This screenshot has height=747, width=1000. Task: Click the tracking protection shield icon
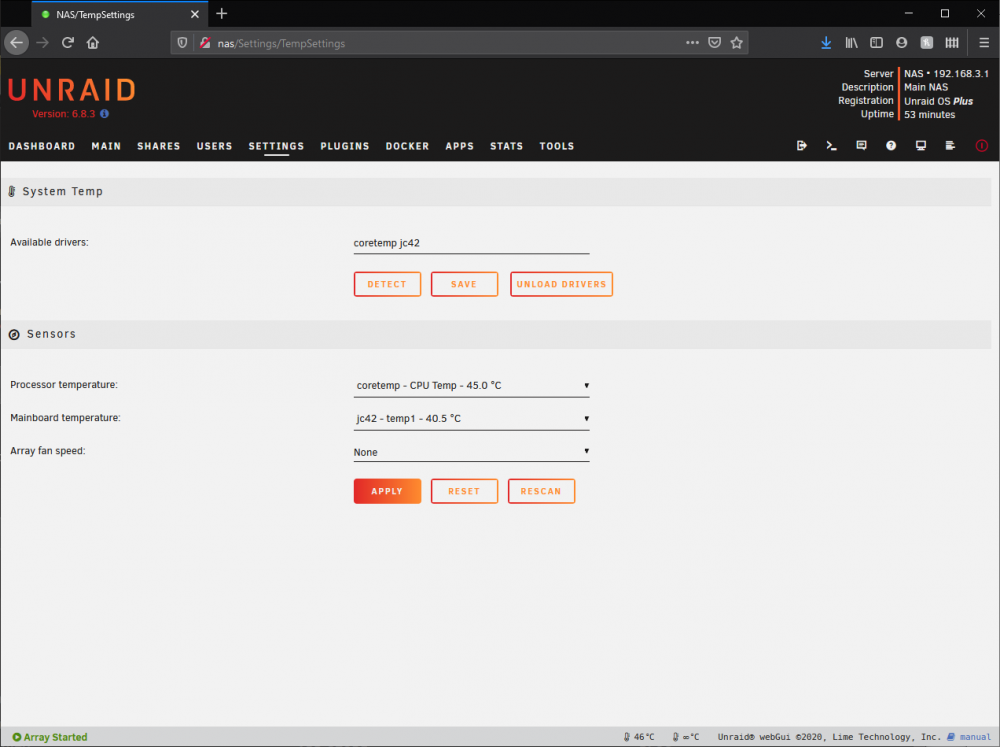point(182,43)
